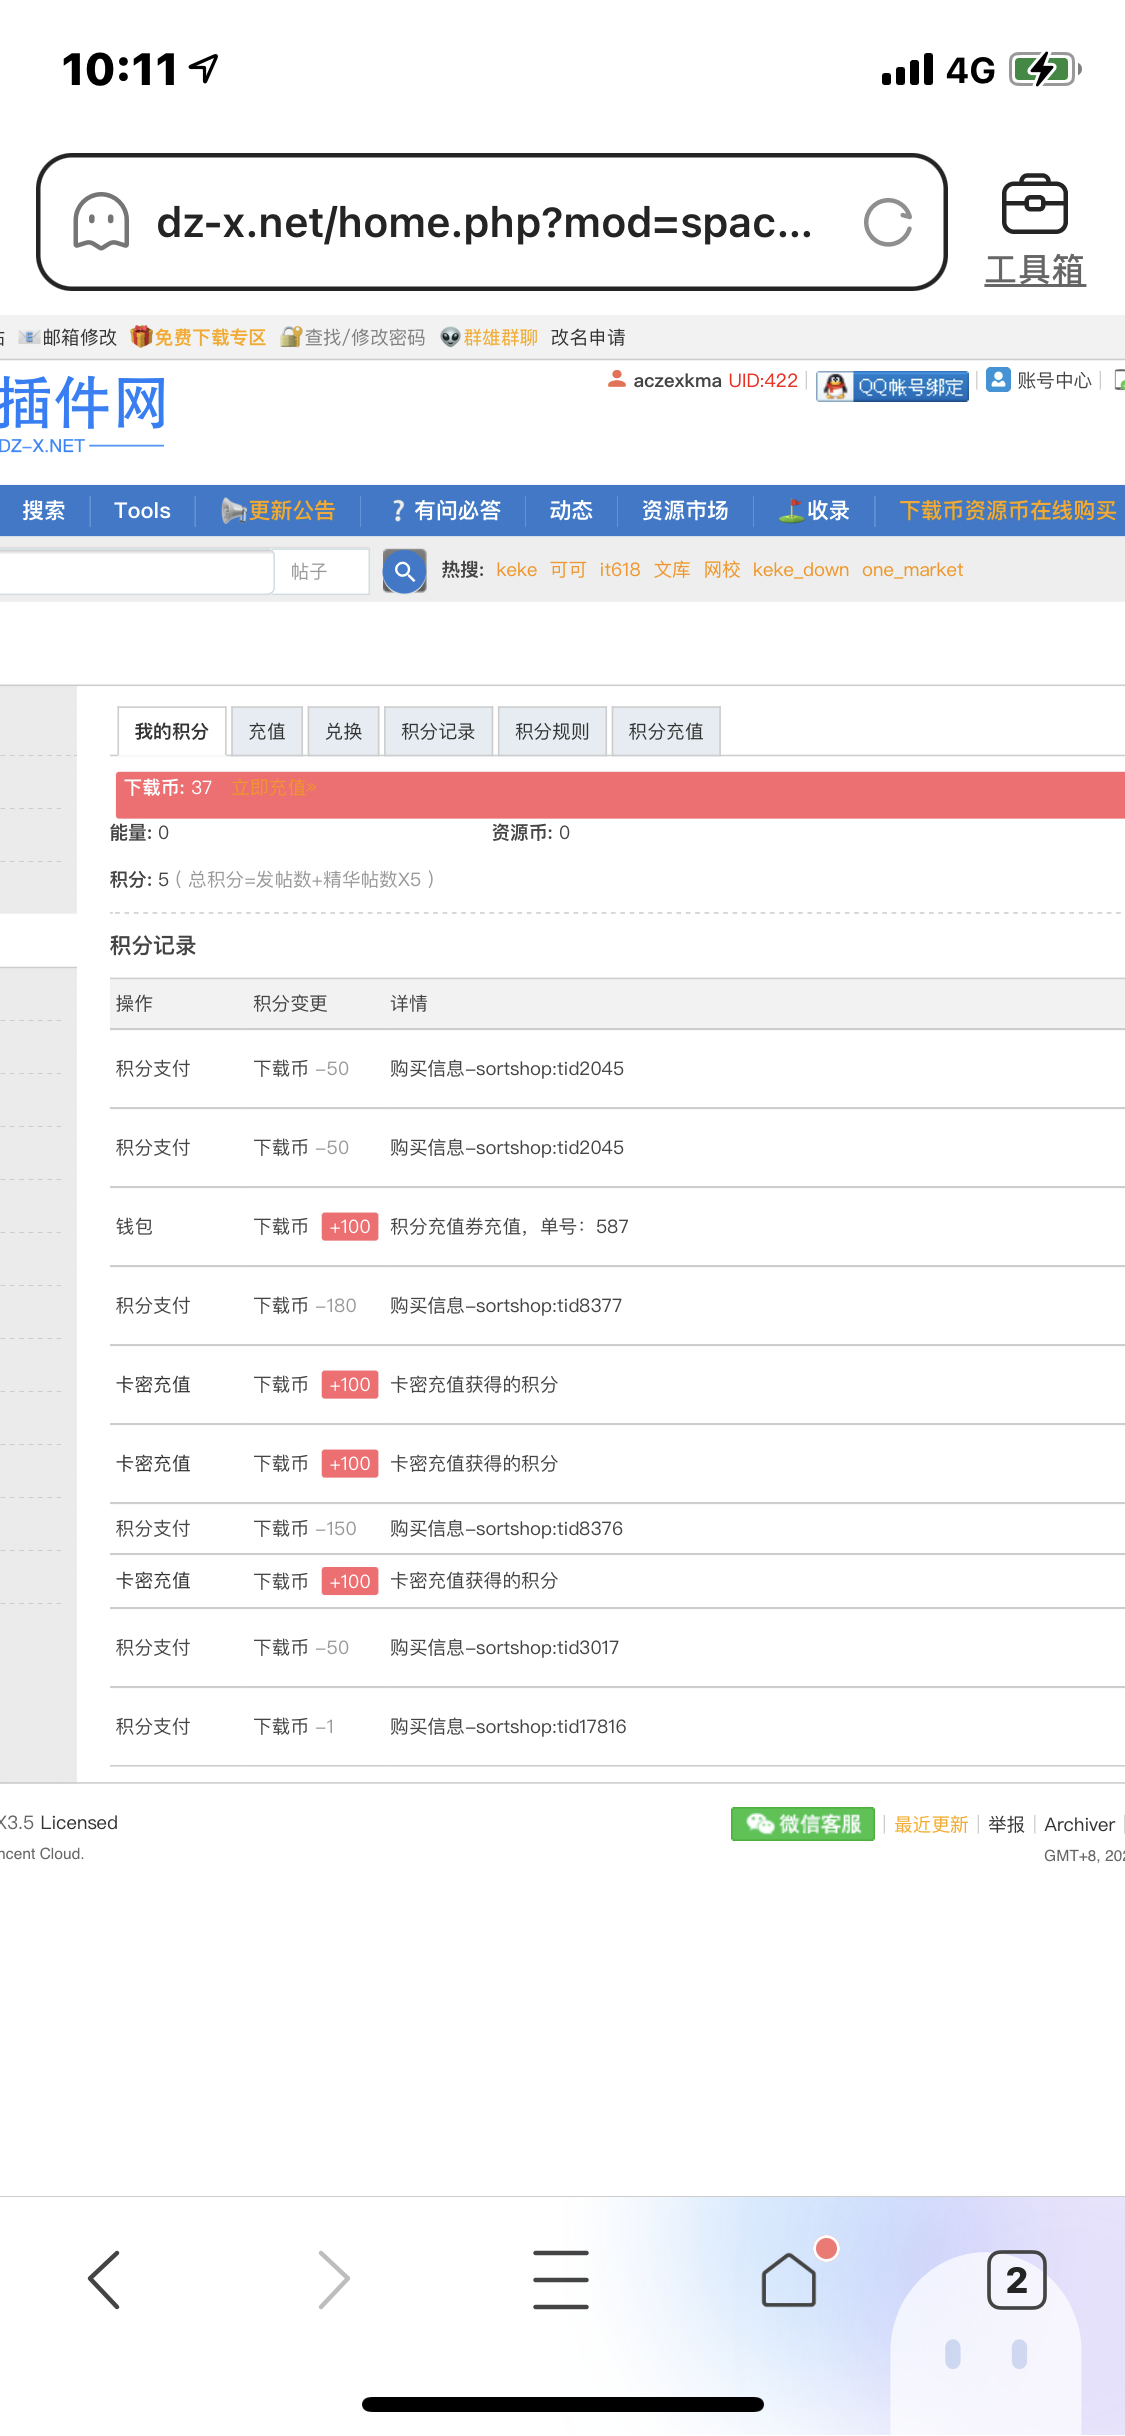The width and height of the screenshot is (1125, 2436).
Task: Open the tabs counter showing 2
Action: [x=1017, y=2280]
